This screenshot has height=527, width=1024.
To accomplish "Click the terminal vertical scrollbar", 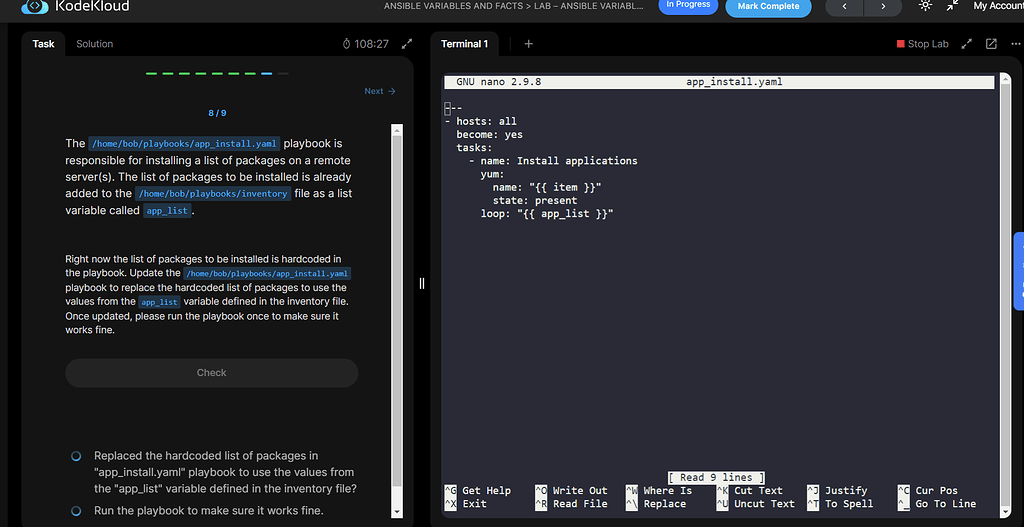I will 1006,295.
